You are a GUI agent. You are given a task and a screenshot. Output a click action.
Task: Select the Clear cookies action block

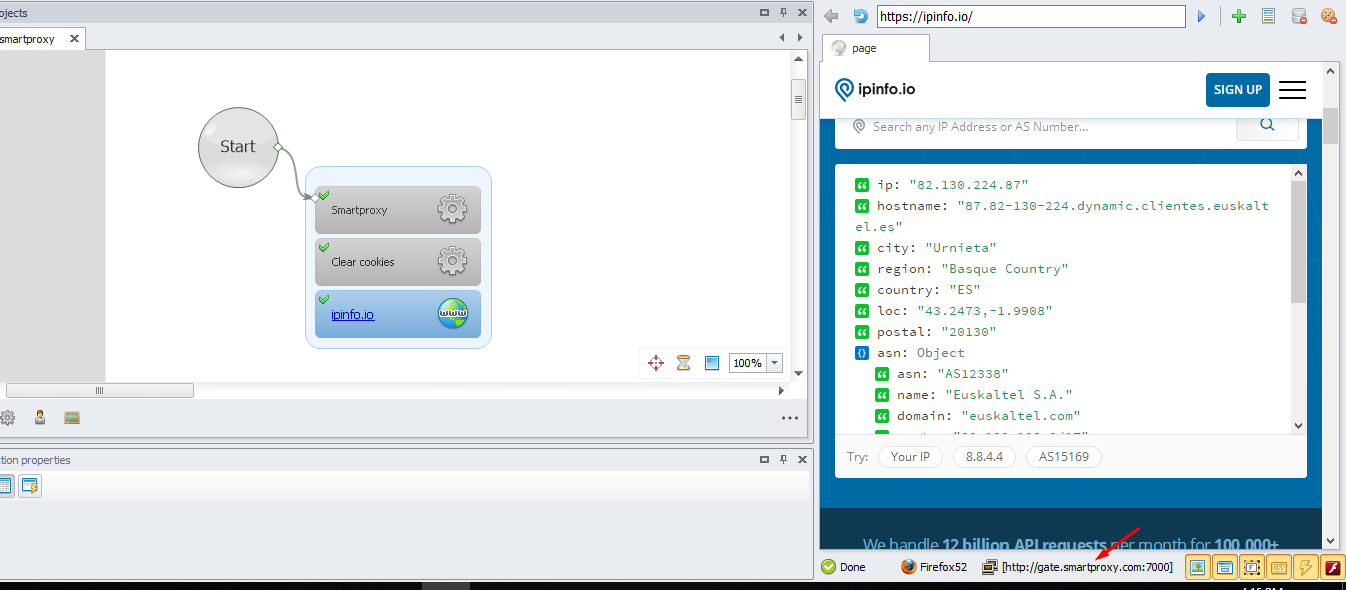pyautogui.click(x=398, y=262)
